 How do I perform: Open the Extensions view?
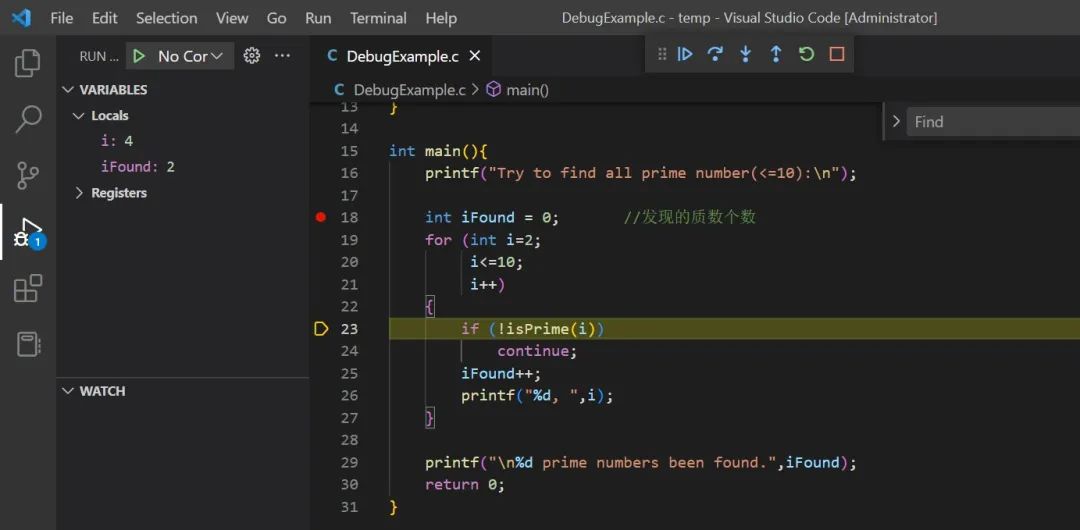click(28, 288)
